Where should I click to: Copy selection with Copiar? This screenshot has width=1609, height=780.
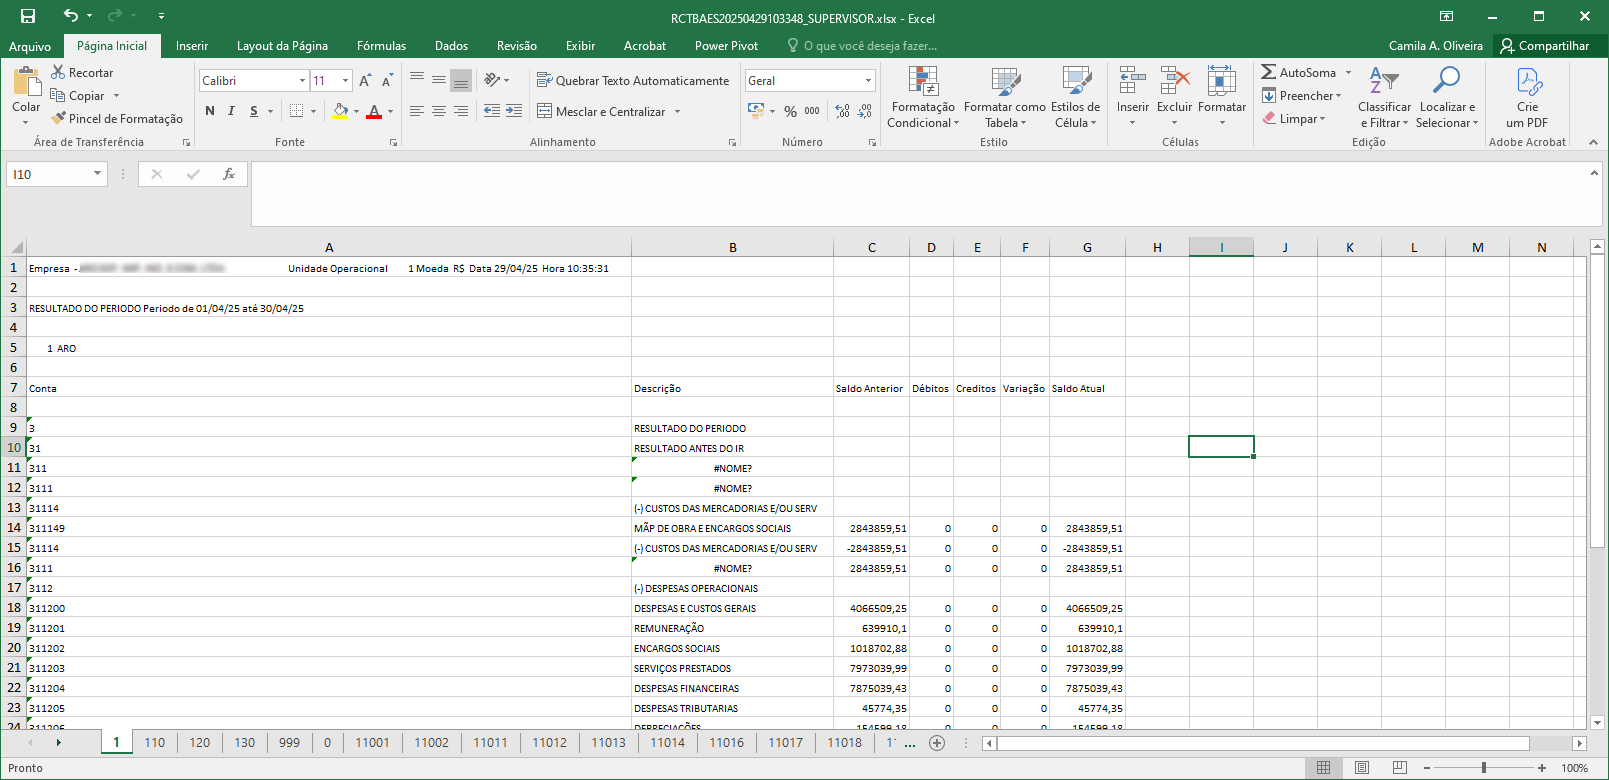click(78, 96)
